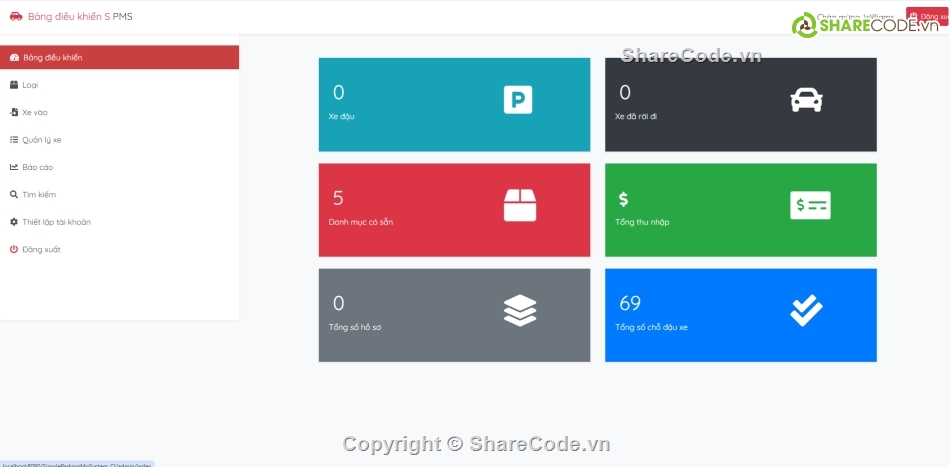Click the Tìm kiếm magnifier icon
The image size is (950, 467).
pyautogui.click(x=14, y=194)
